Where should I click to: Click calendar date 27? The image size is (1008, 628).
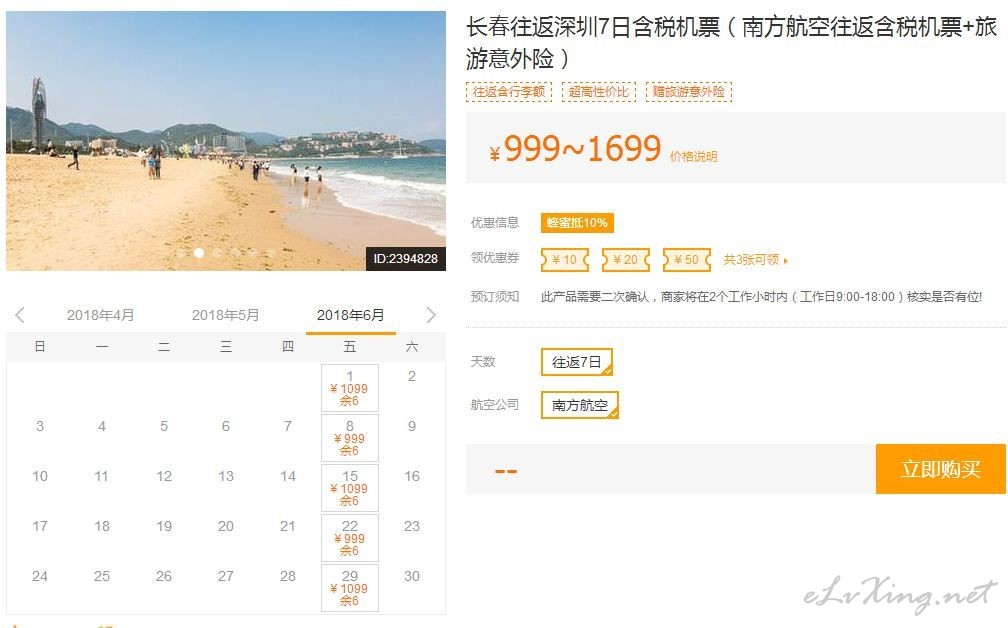pos(226,577)
